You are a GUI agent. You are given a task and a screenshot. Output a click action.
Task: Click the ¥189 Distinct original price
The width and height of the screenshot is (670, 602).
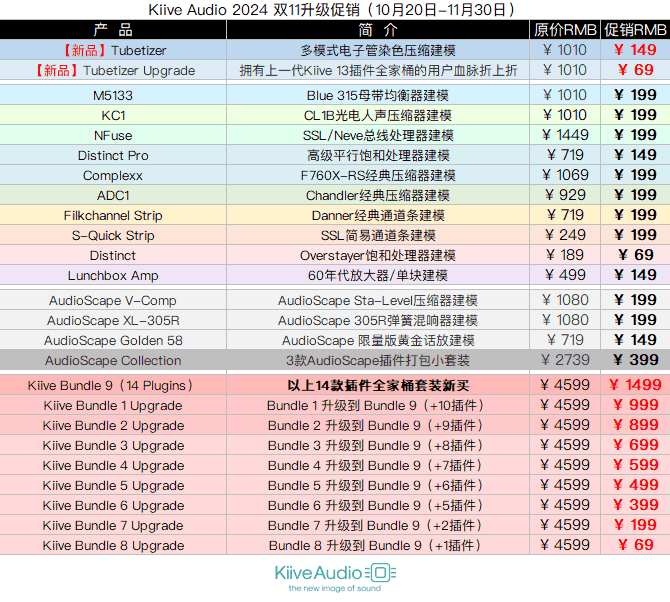click(x=565, y=255)
